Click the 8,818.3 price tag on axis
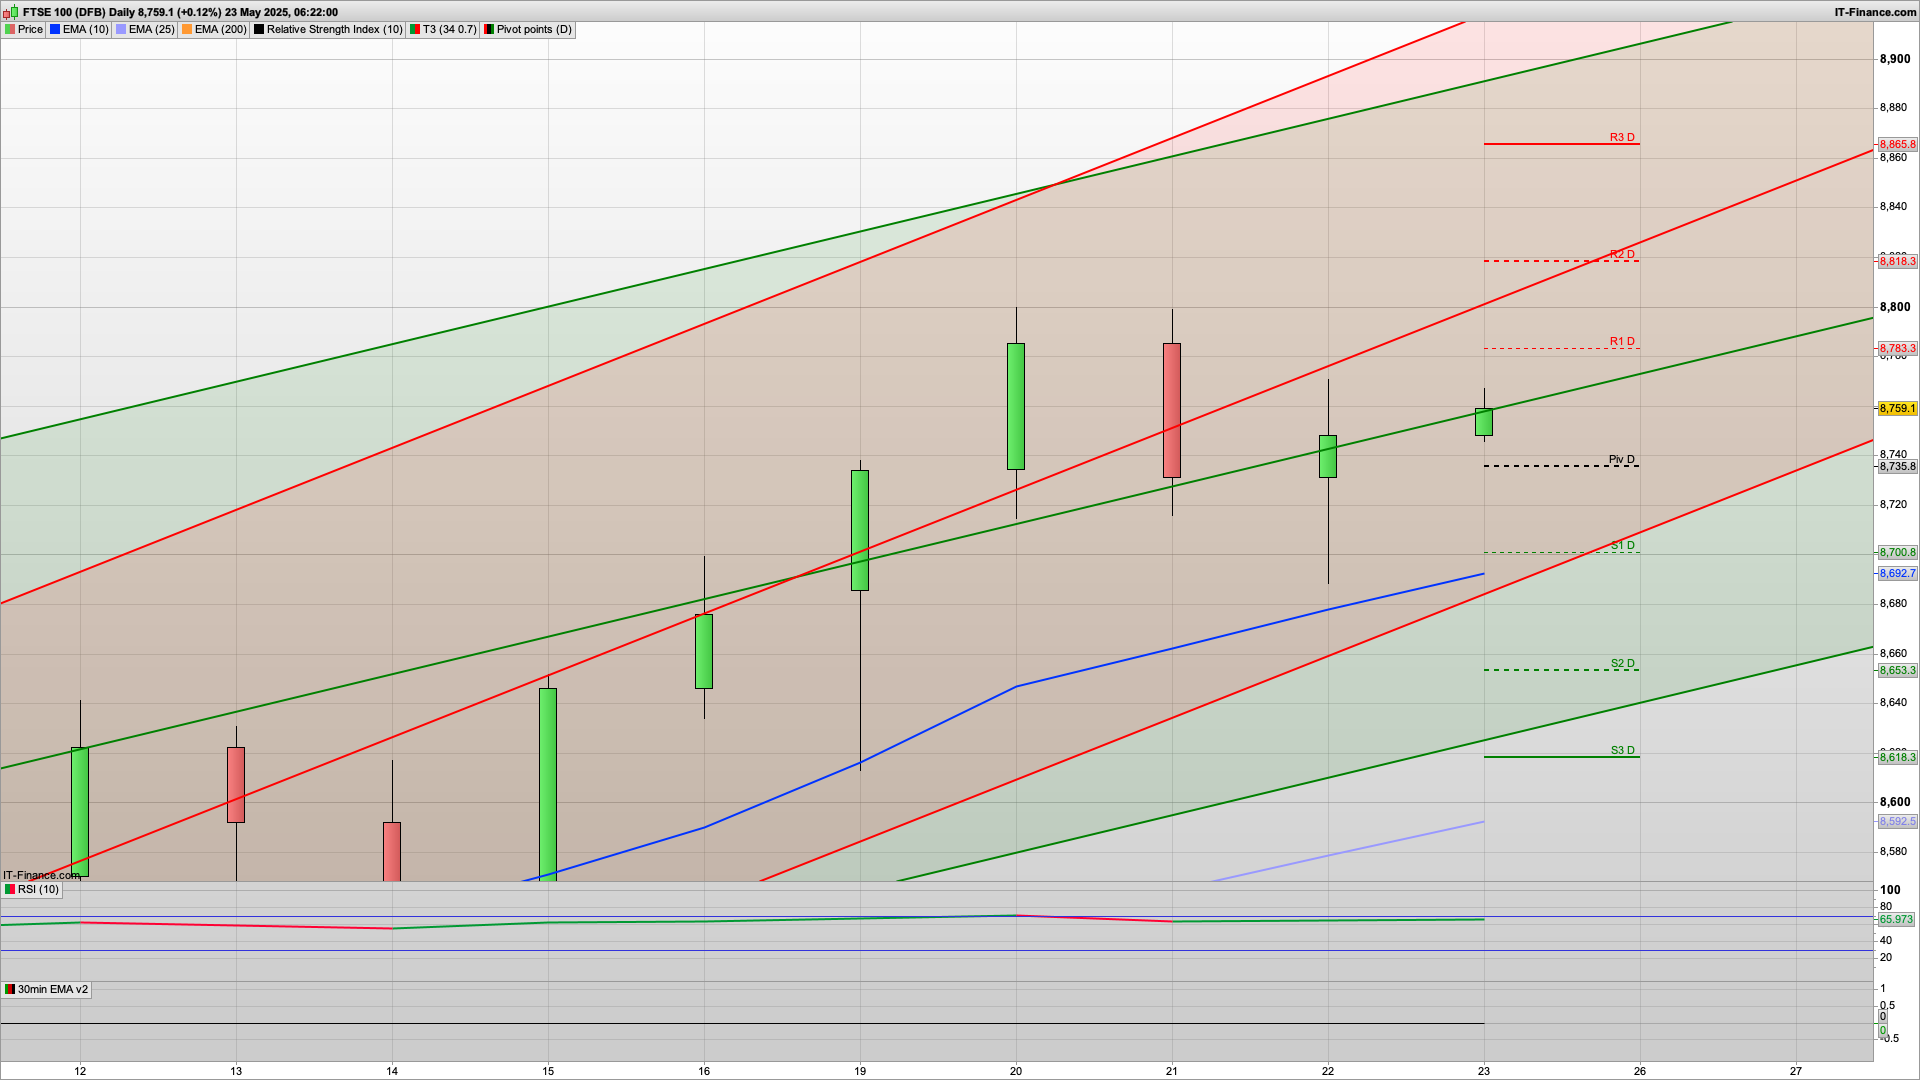 click(1897, 261)
